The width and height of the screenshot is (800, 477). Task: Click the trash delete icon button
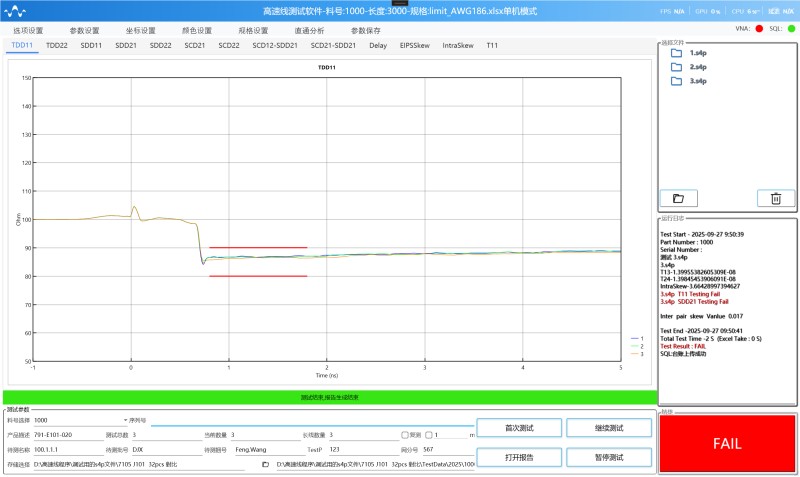tap(775, 198)
